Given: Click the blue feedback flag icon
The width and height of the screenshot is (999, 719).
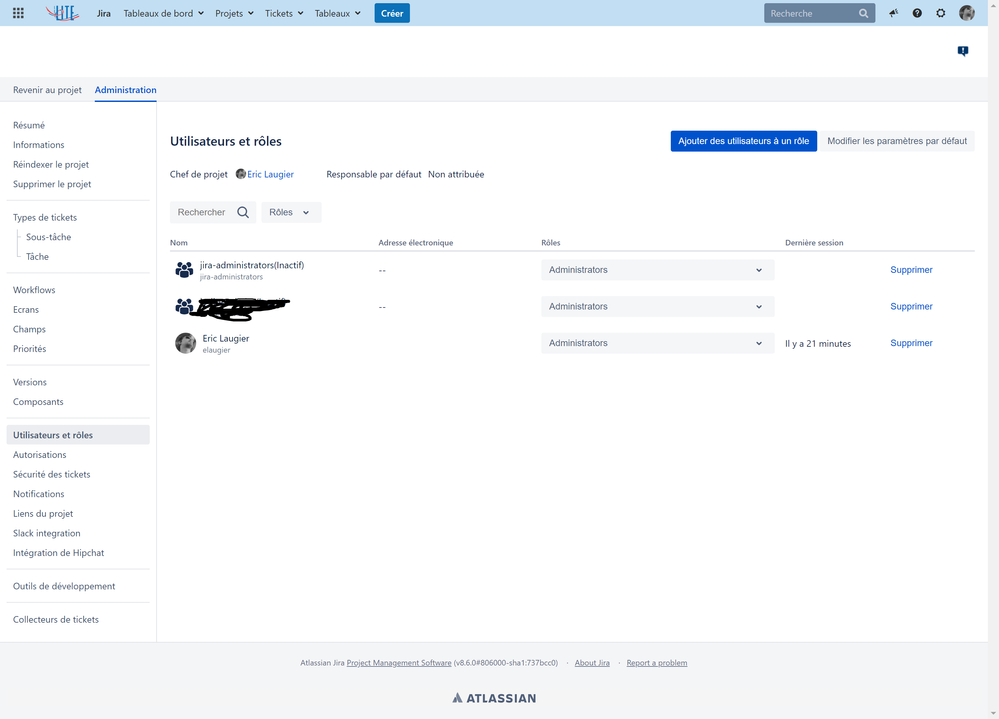Looking at the screenshot, I should pyautogui.click(x=963, y=51).
